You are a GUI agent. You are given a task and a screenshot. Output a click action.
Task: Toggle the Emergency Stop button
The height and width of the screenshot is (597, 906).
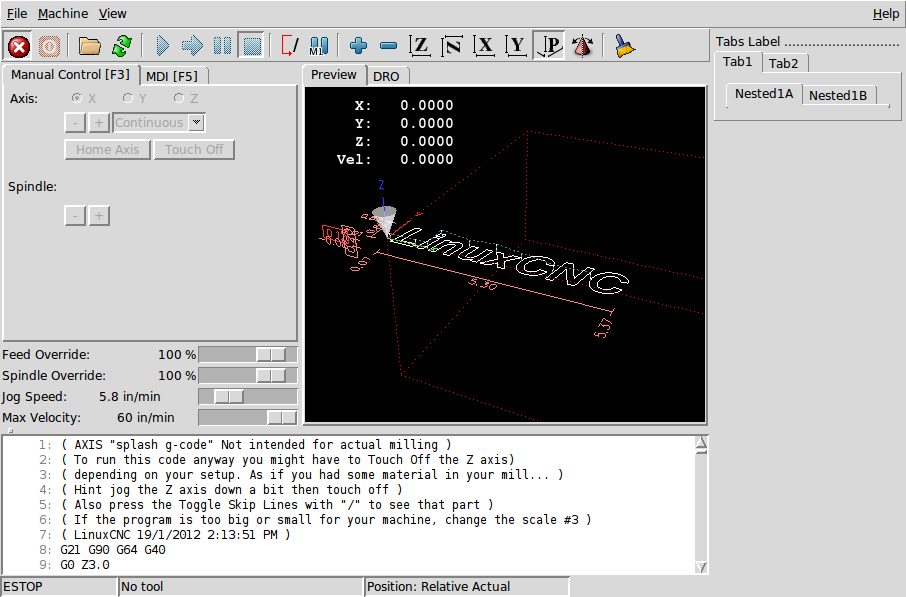click(x=18, y=46)
